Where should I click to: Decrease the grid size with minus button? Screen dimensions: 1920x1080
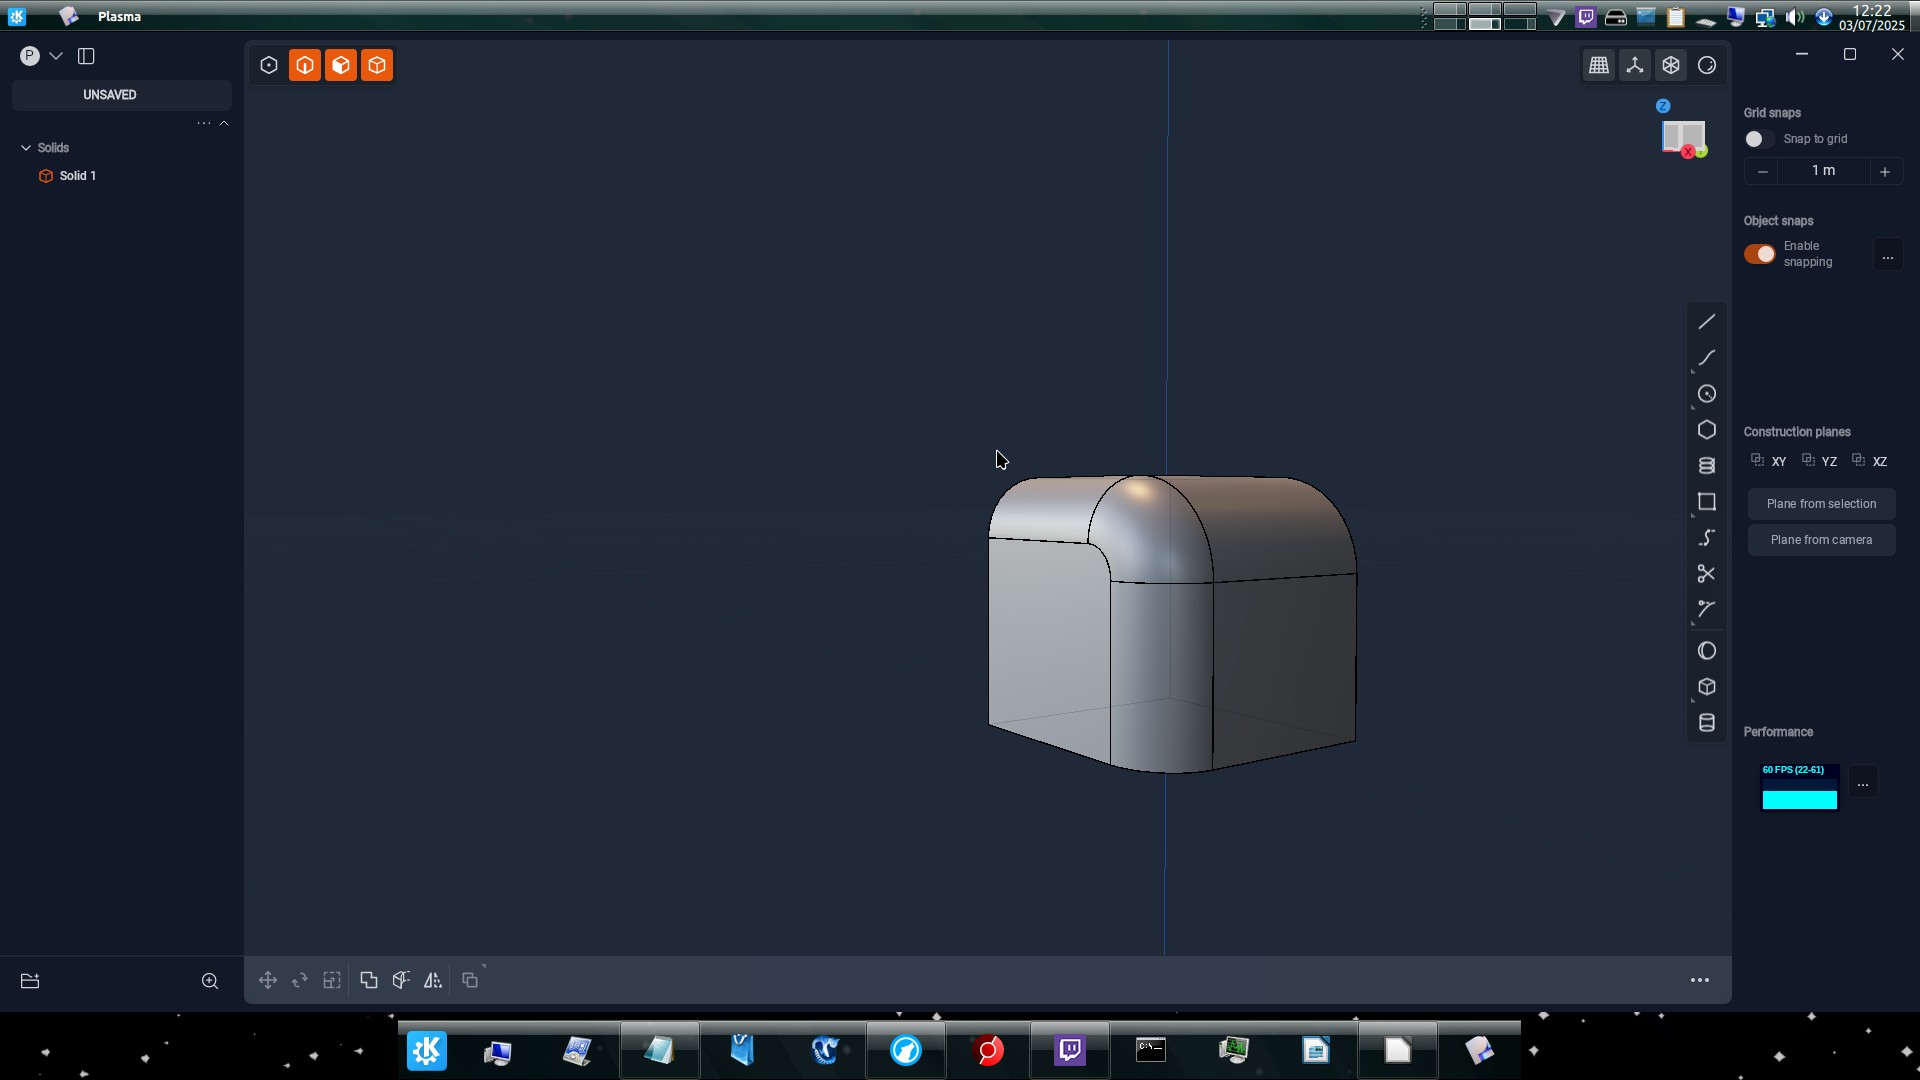pyautogui.click(x=1763, y=171)
